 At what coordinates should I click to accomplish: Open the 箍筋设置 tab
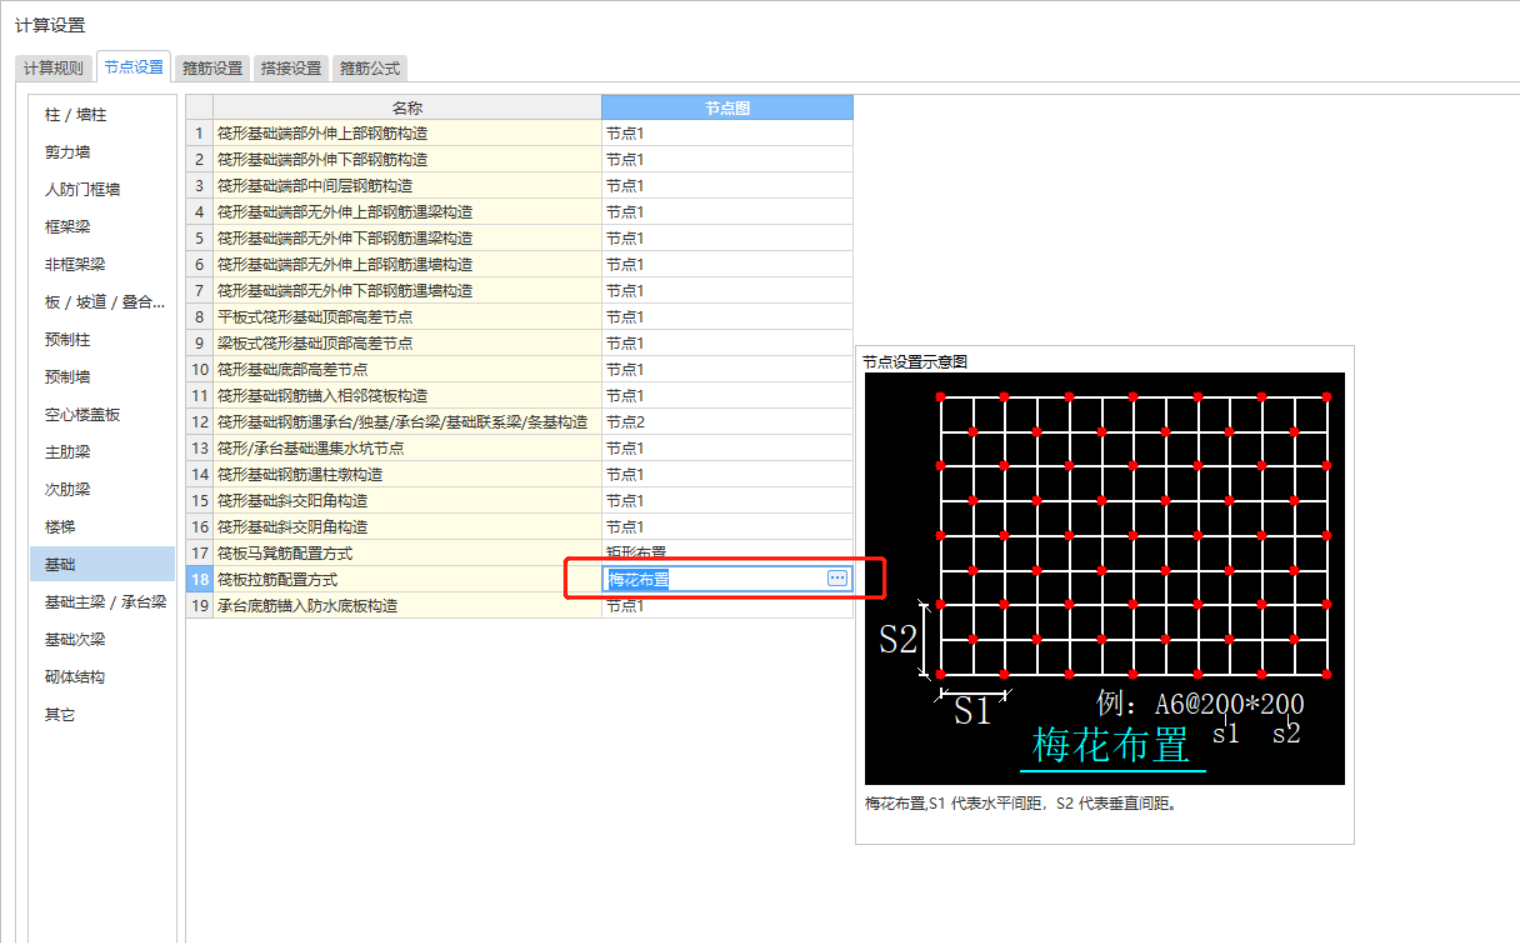point(212,68)
